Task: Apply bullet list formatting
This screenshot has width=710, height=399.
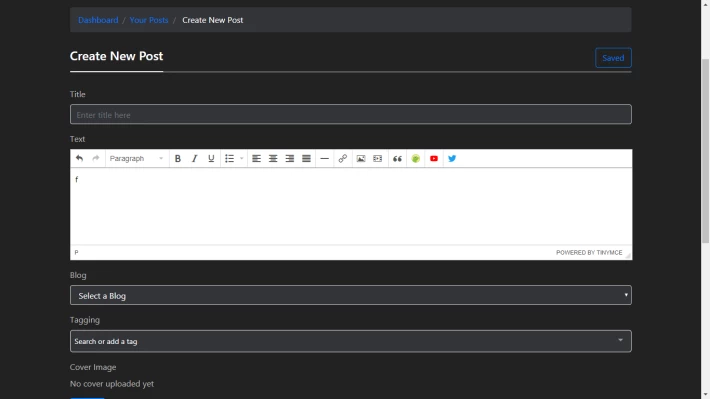Action: coord(230,159)
